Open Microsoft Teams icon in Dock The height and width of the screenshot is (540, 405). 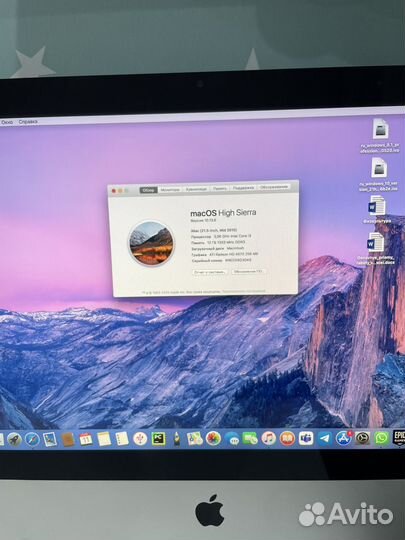pos(306,438)
